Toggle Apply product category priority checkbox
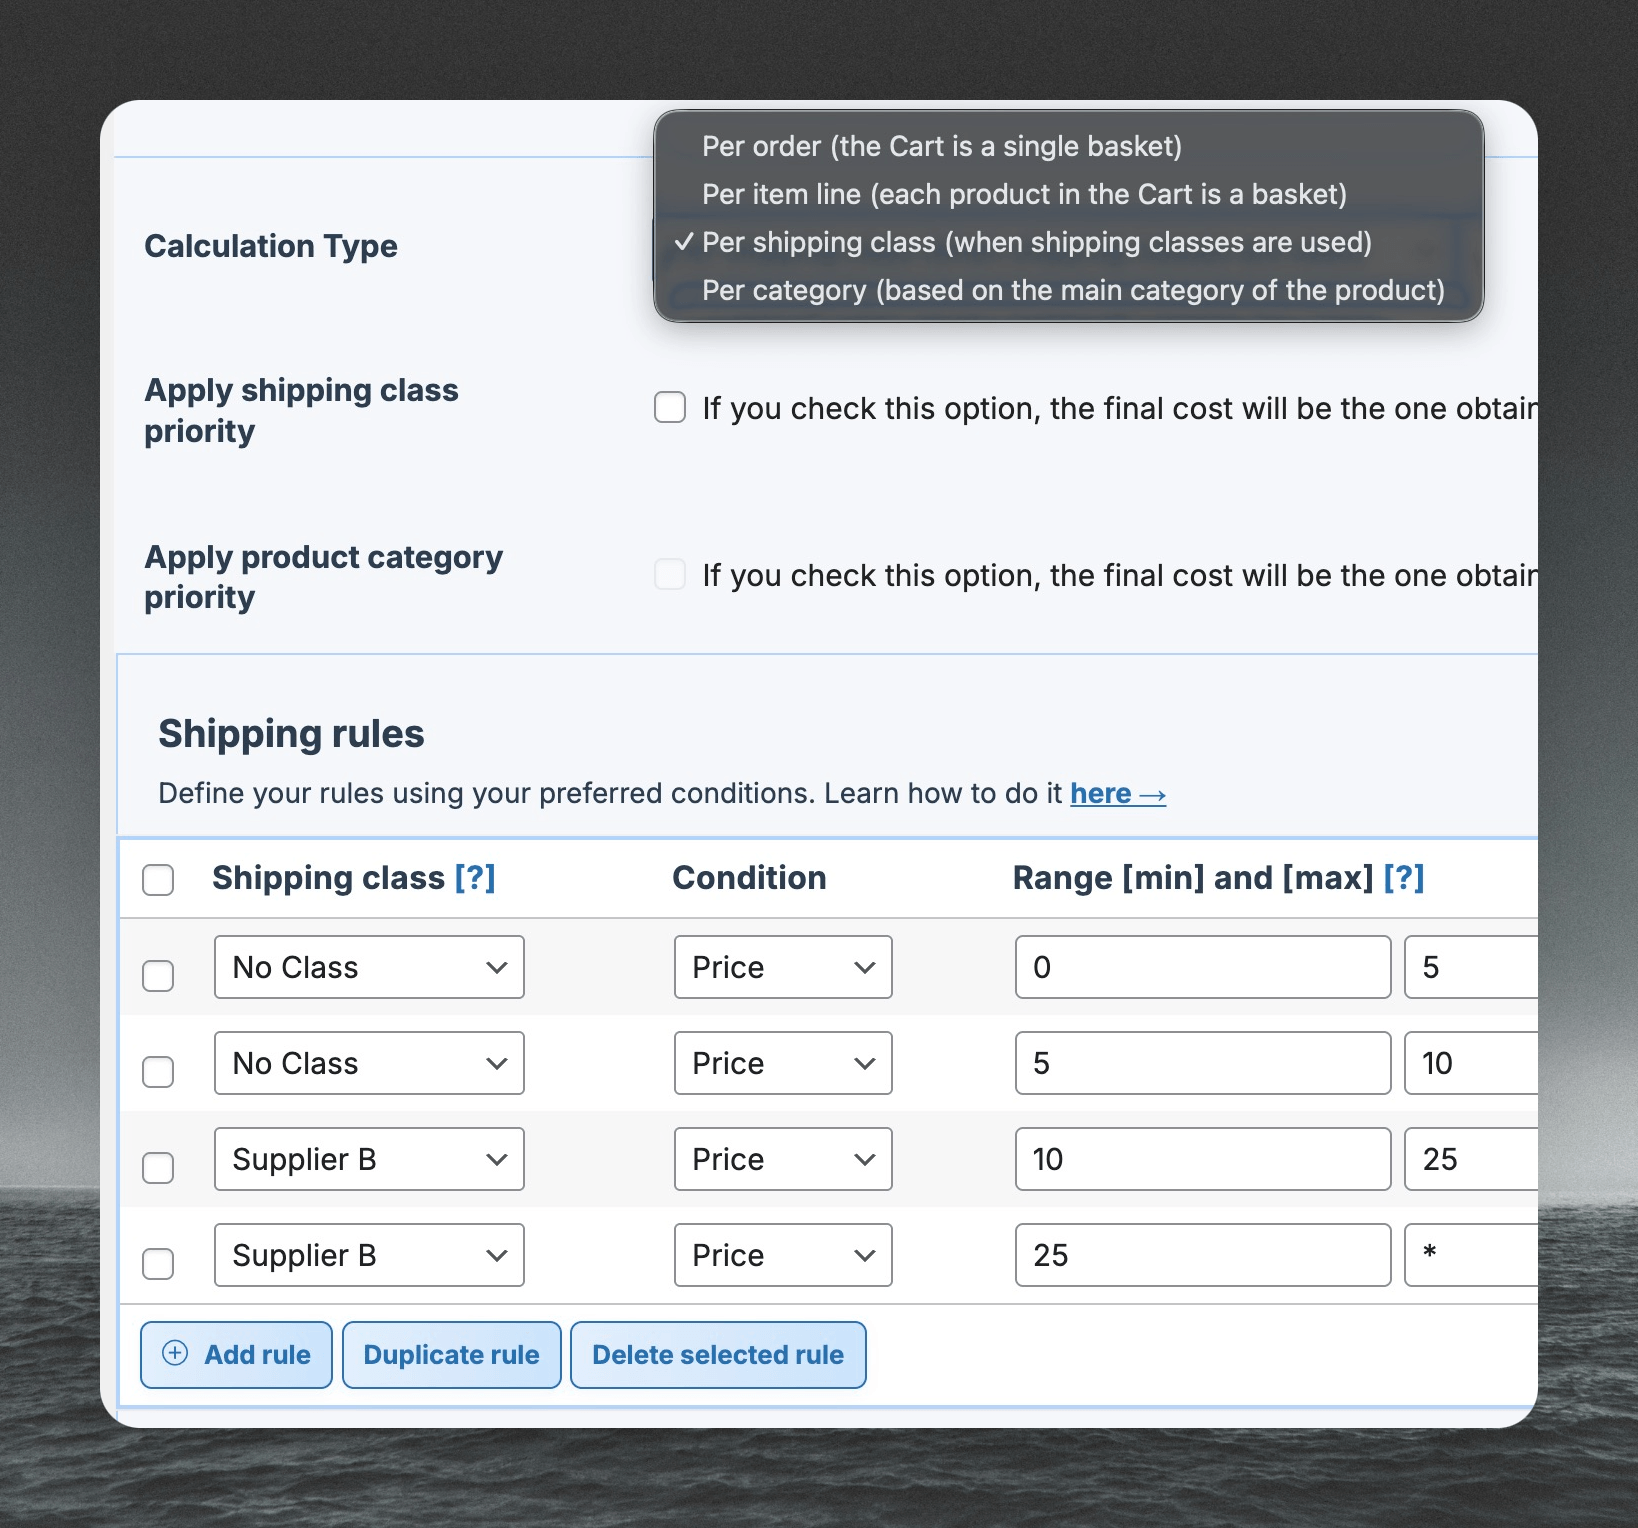The width and height of the screenshot is (1638, 1528). [x=670, y=575]
